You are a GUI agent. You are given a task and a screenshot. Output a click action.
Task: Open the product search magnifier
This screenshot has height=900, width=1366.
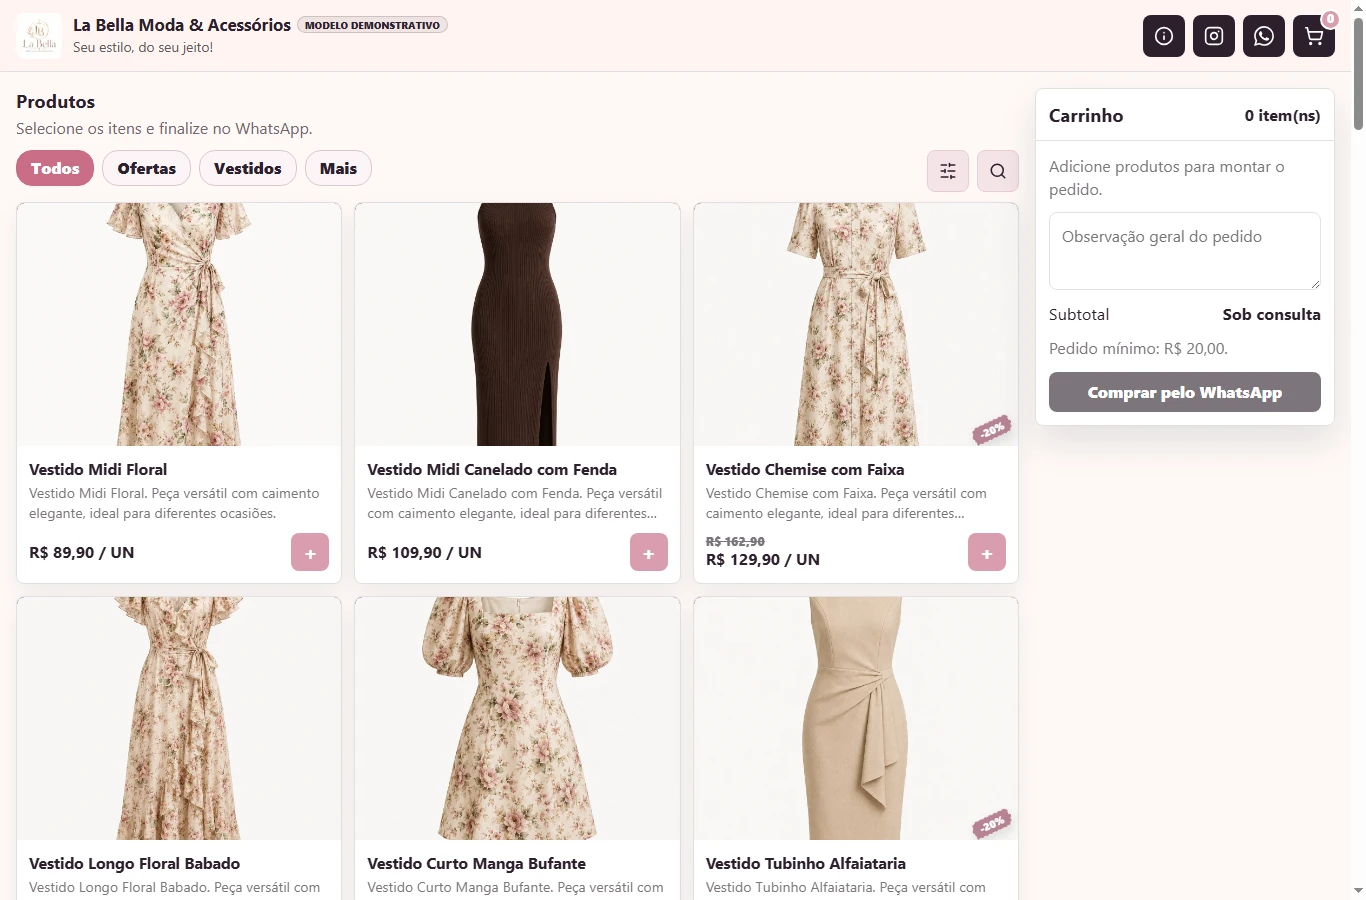998,171
